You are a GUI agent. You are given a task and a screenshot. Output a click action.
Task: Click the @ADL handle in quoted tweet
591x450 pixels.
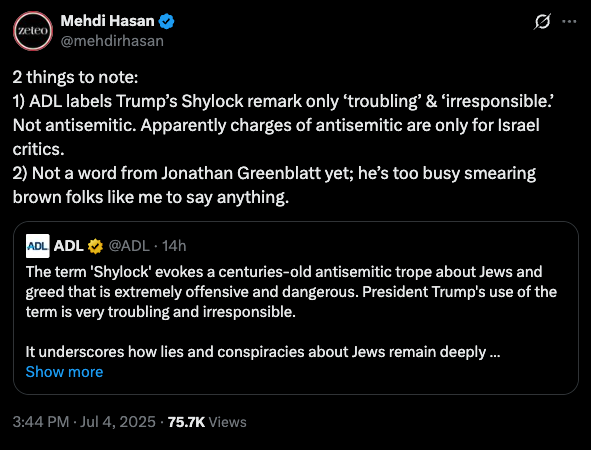tap(129, 246)
